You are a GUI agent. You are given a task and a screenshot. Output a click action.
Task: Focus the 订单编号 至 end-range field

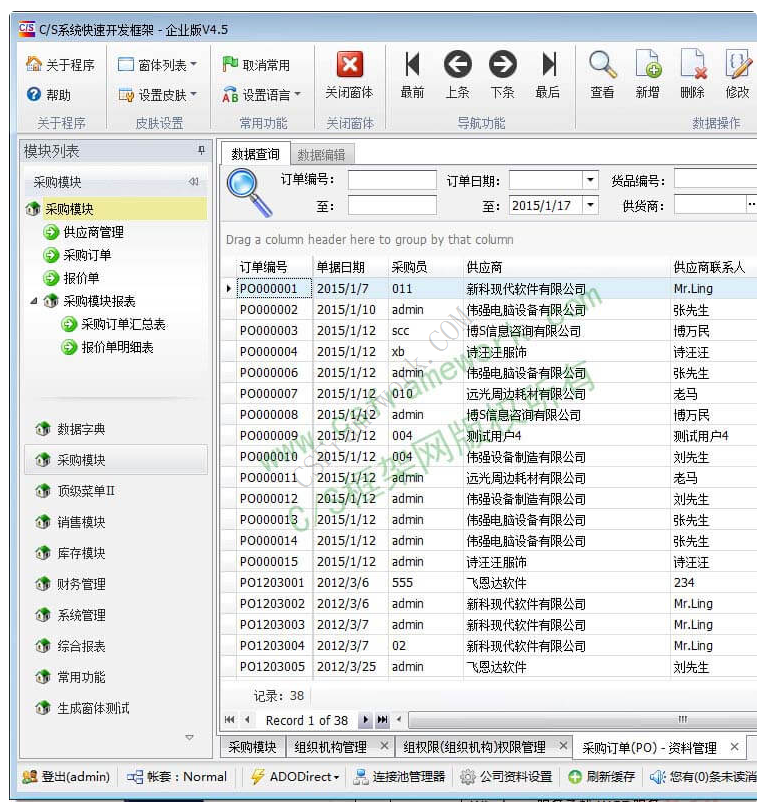click(392, 206)
